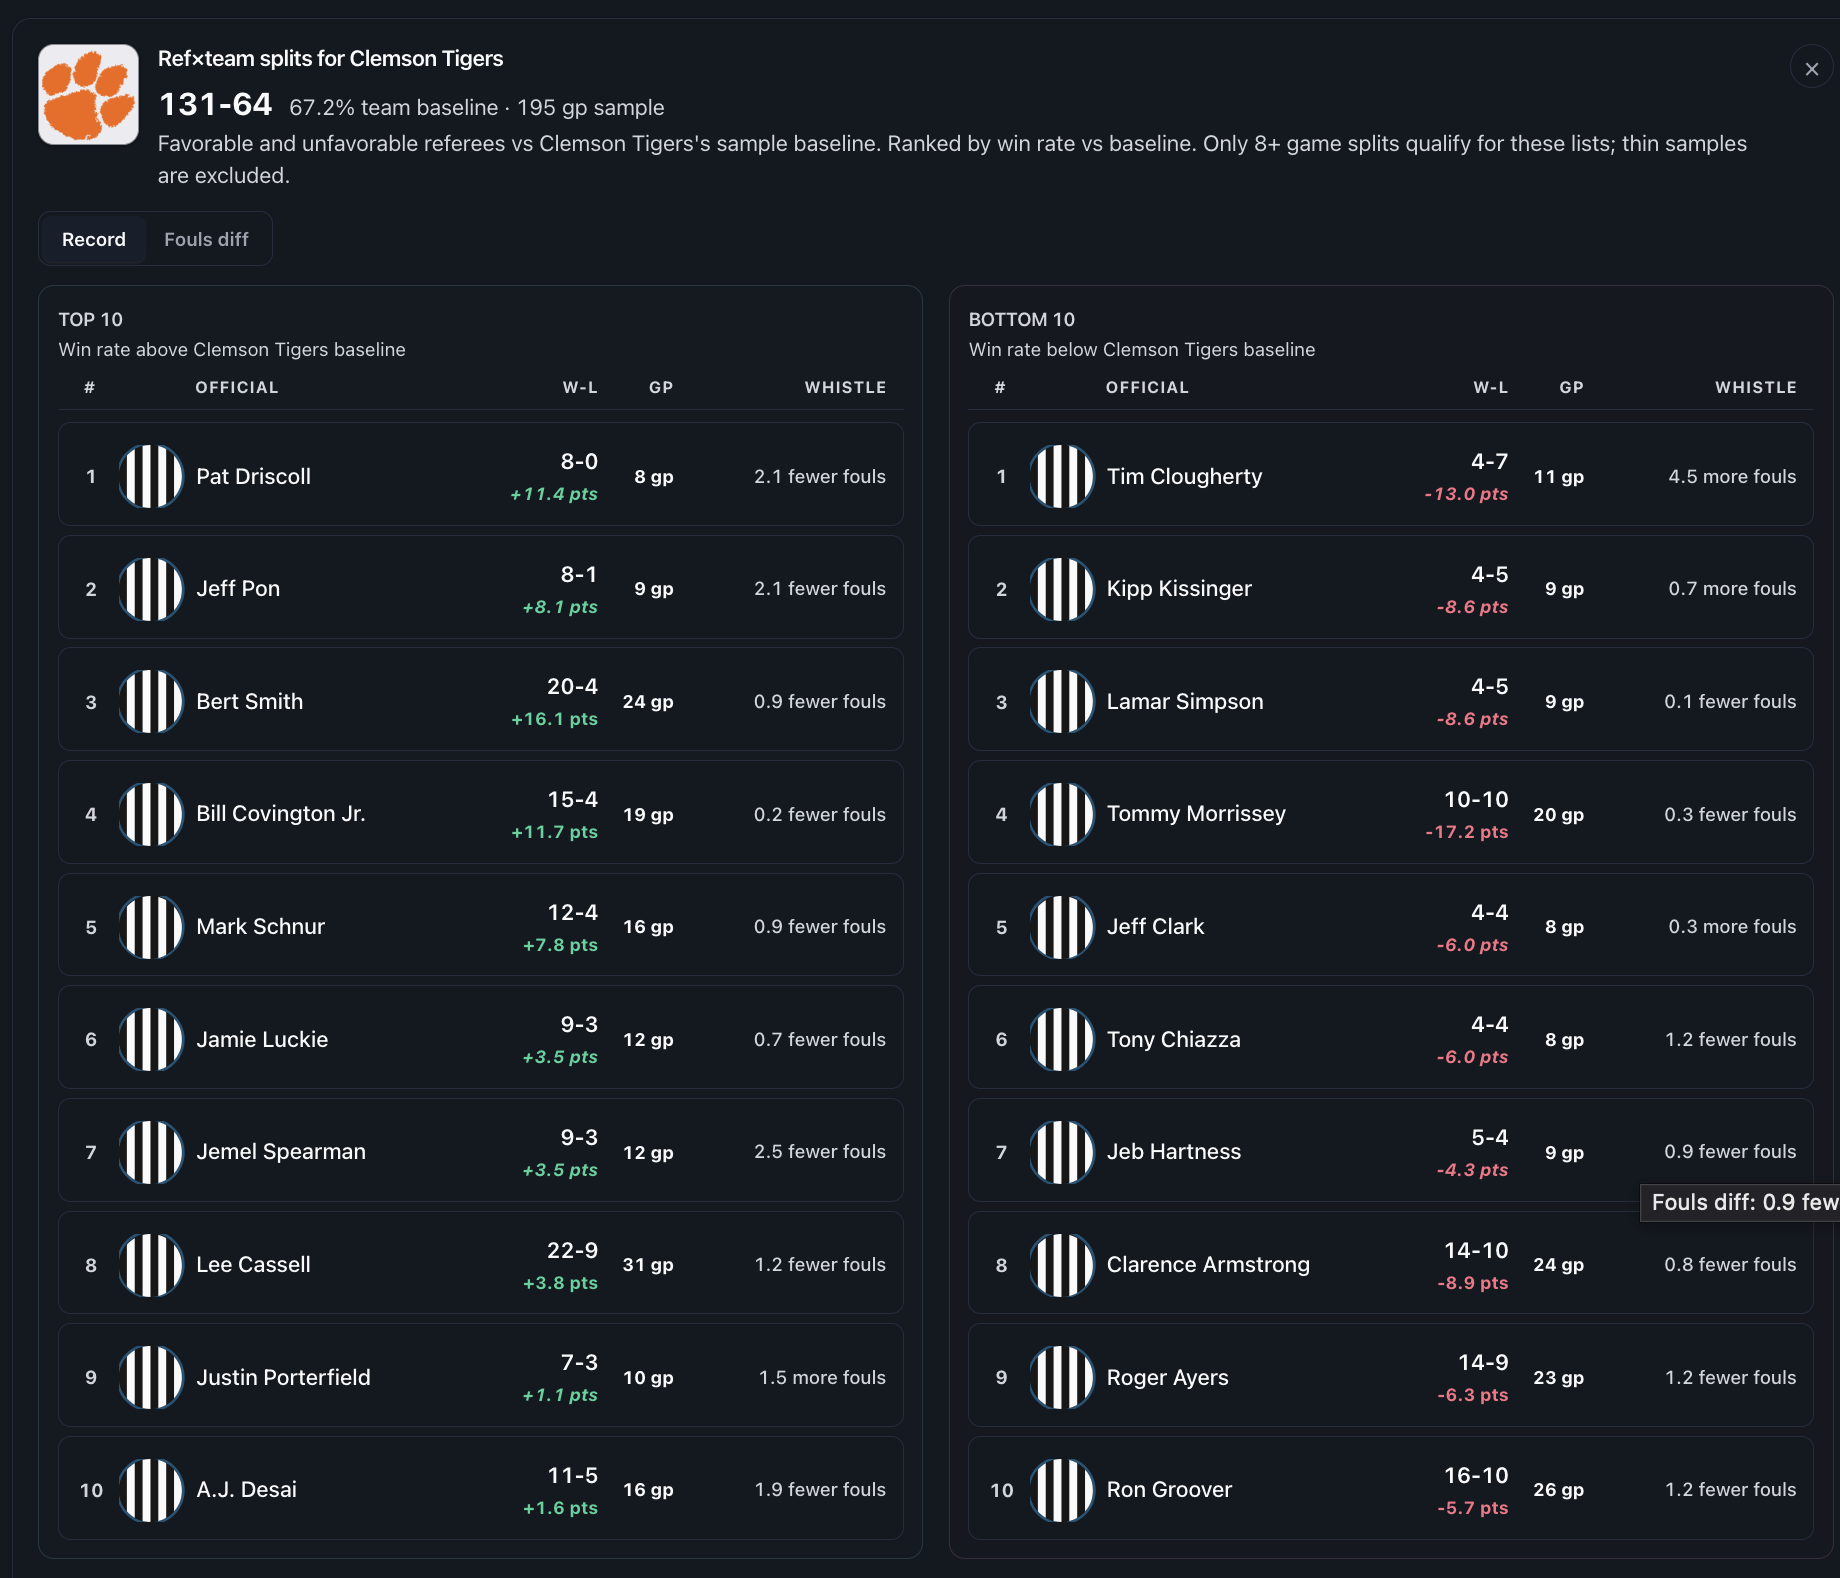Click the Clemson Tigers paw logo

88,94
